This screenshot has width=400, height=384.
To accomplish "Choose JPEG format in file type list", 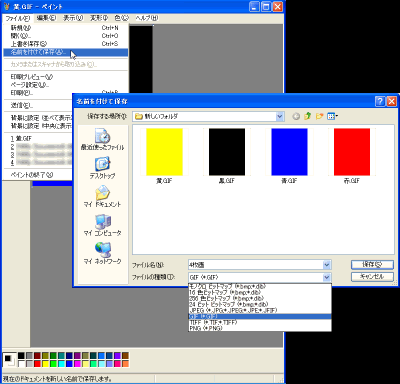I will pos(260,310).
